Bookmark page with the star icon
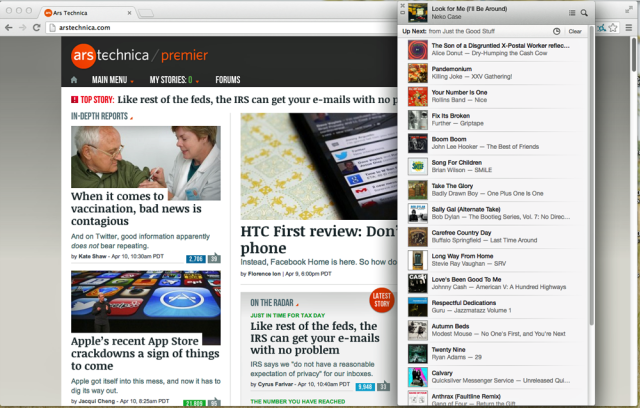Screen dimensions: 640x408 pos(613,28)
